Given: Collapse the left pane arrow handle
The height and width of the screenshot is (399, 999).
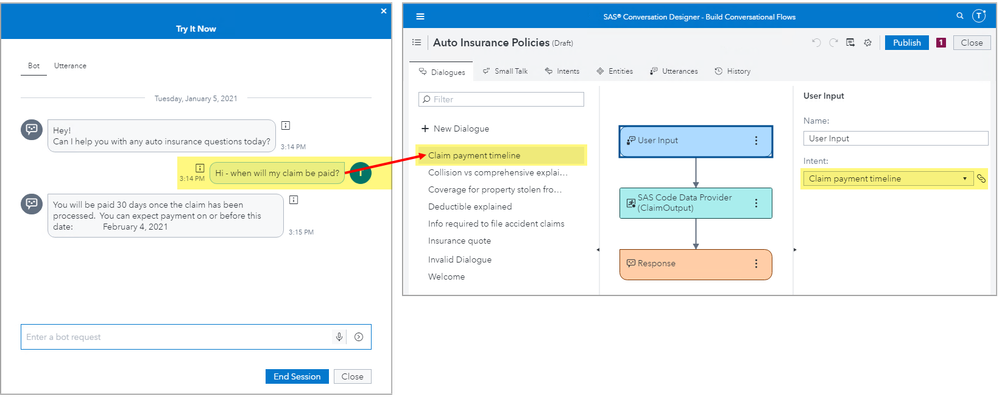Looking at the screenshot, I should 598,250.
